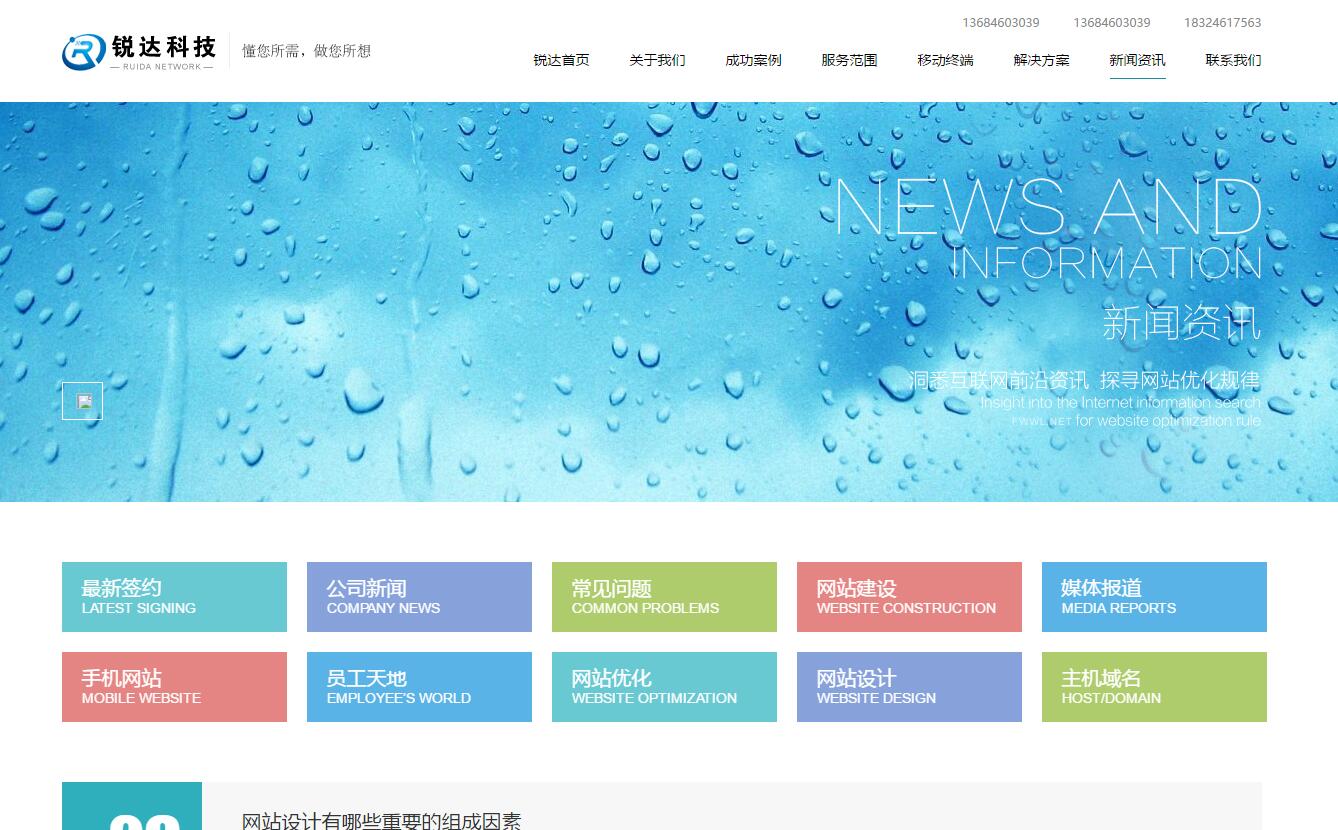Click the 网站优化 Website Optimization tile
This screenshot has width=1338, height=830.
(x=664, y=687)
